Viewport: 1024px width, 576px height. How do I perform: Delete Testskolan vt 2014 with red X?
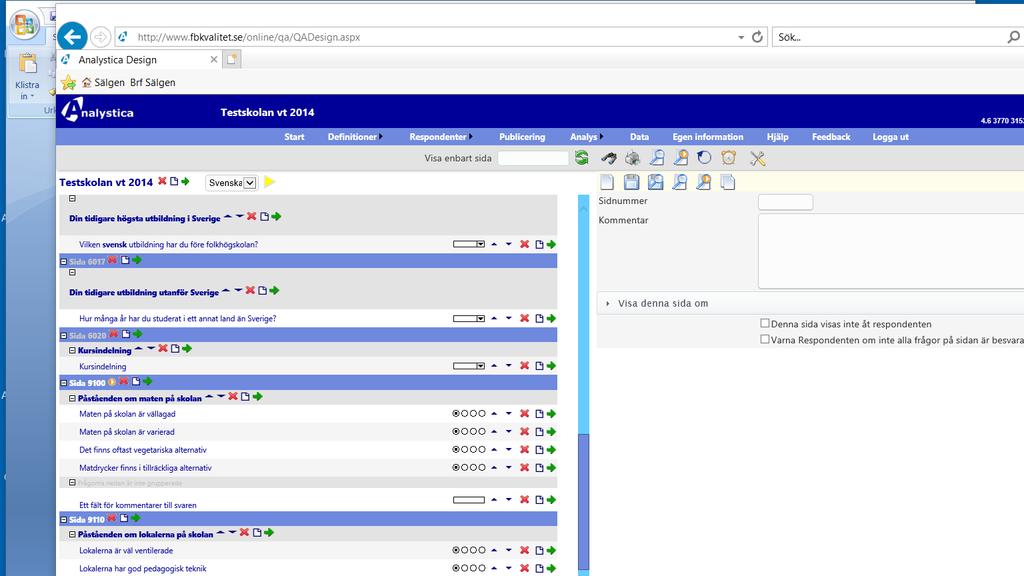tap(162, 182)
